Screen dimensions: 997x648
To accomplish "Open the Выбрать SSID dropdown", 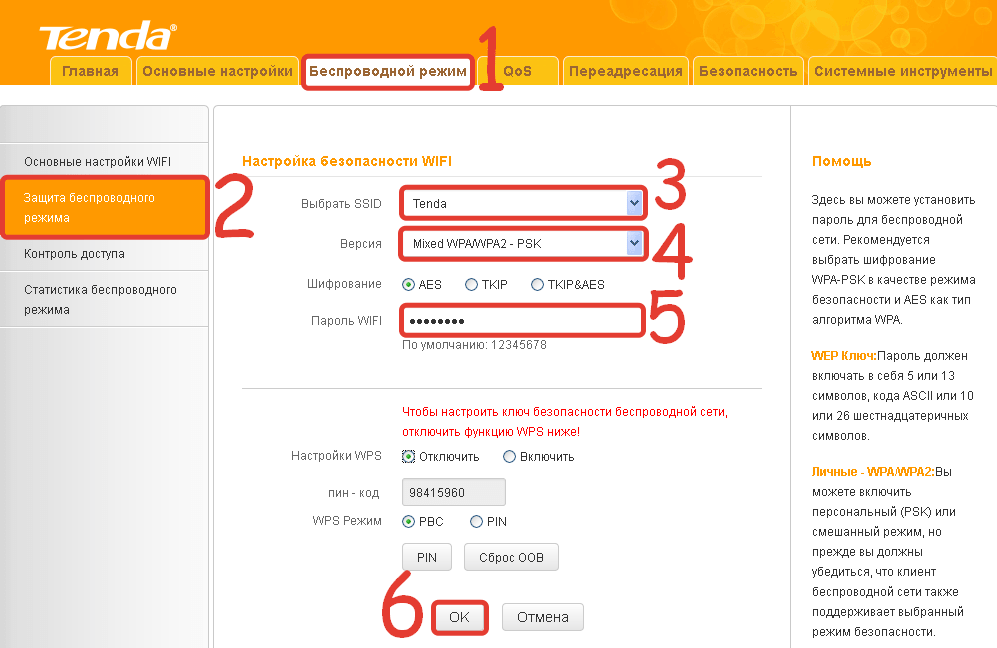I will 523,203.
